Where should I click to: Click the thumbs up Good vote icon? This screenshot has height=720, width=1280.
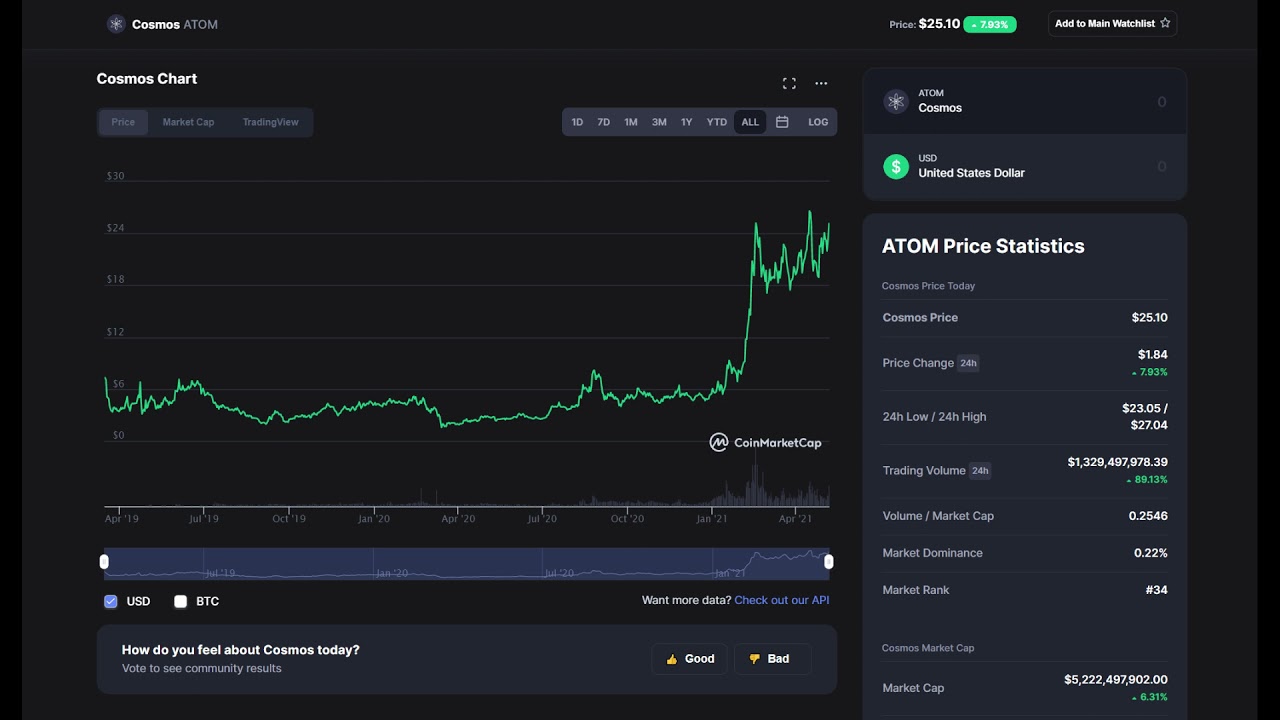point(672,659)
